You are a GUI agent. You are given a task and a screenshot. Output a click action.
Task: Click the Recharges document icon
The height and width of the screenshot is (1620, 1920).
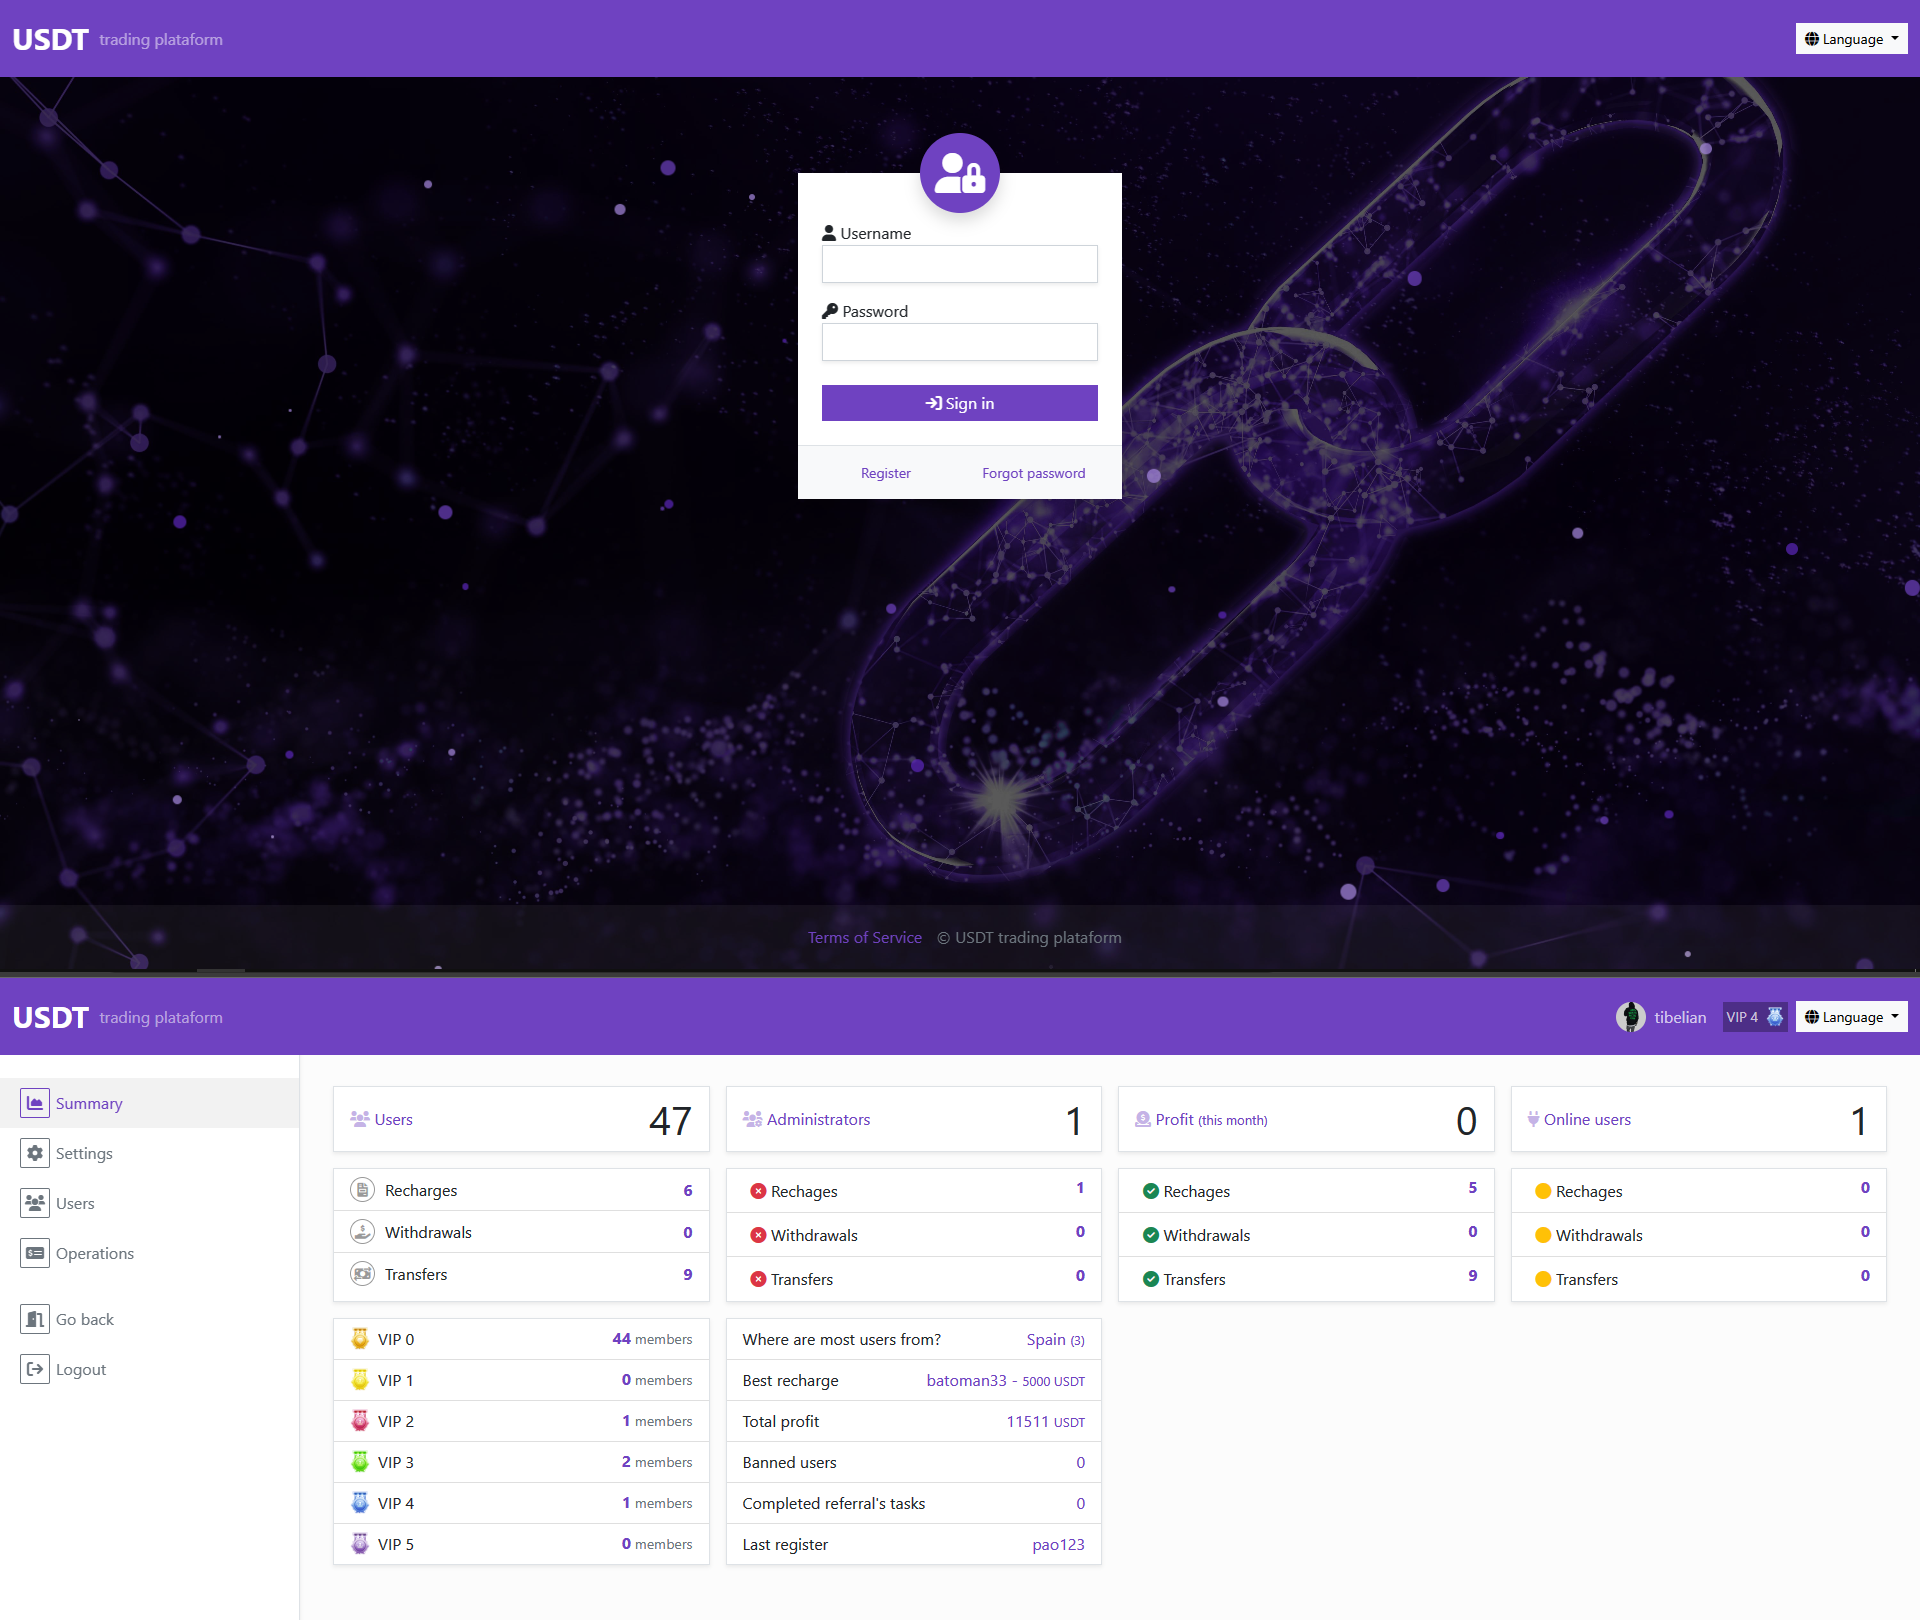(x=362, y=1190)
